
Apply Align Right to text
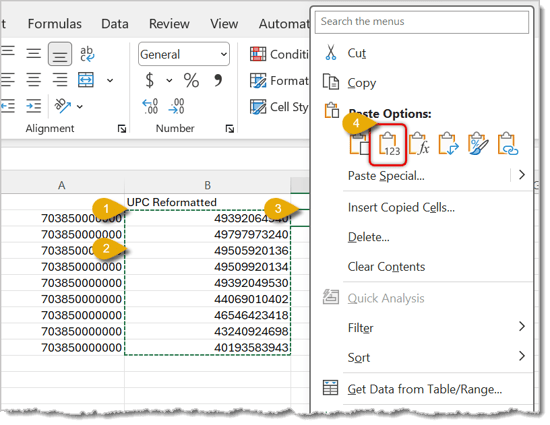point(60,80)
